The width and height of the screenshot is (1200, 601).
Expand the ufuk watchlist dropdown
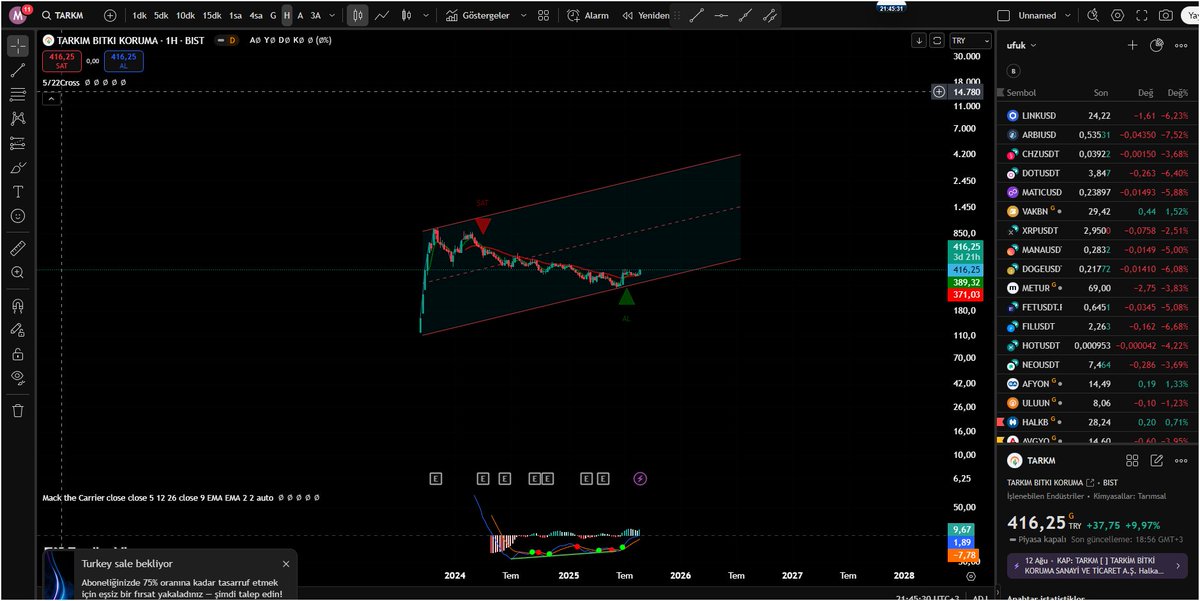tap(1021, 46)
